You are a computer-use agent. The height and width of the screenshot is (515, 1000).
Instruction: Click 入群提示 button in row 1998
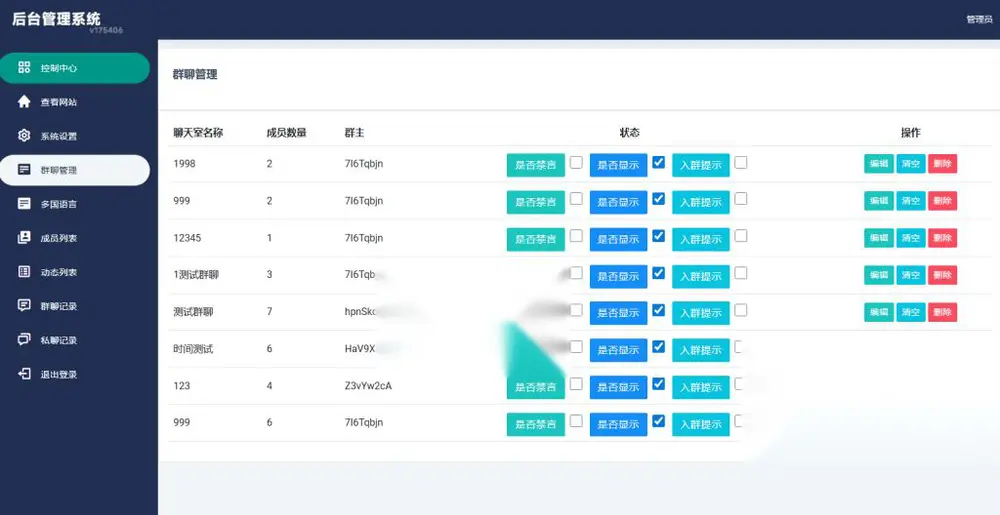(701, 165)
